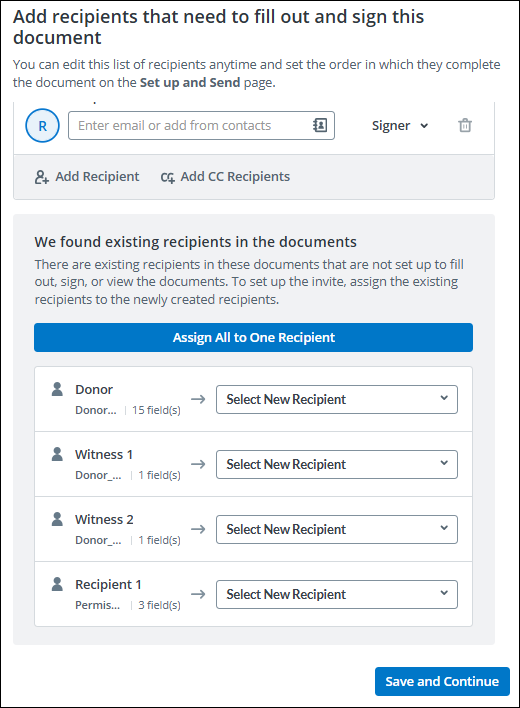Open the Signer role dropdown

399,126
